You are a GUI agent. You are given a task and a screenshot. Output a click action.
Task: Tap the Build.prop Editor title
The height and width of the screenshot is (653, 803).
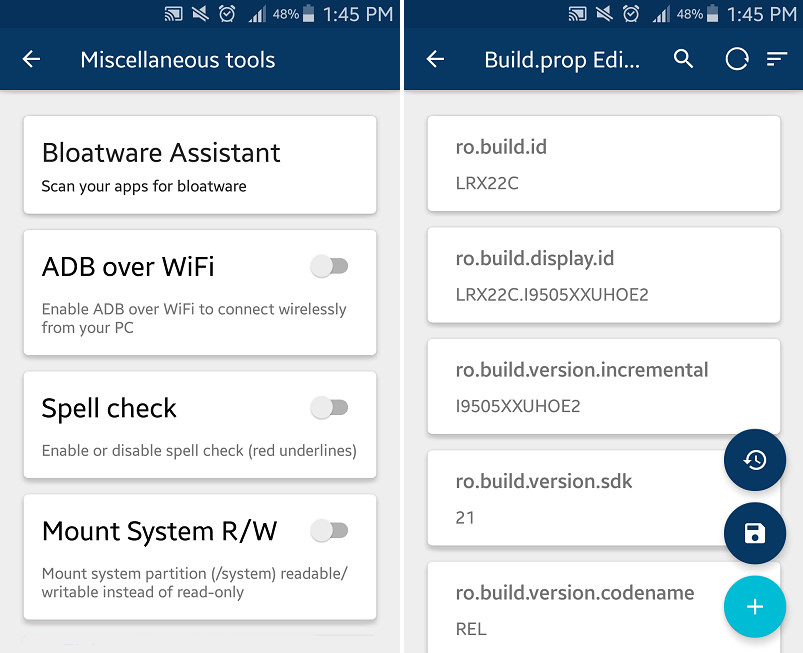tap(562, 59)
